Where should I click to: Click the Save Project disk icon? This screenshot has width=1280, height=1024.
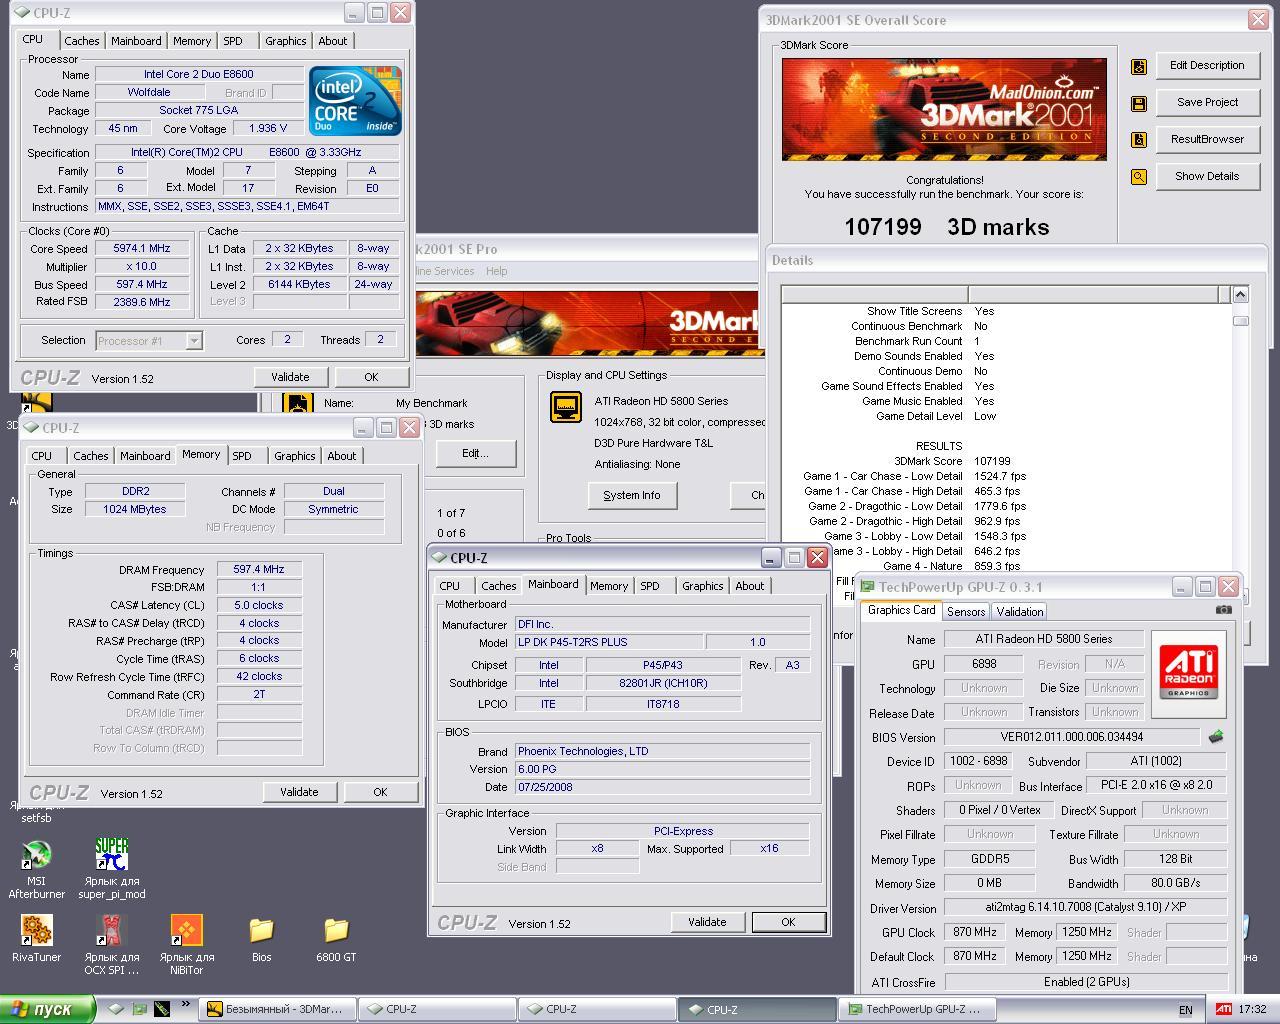tap(1139, 103)
